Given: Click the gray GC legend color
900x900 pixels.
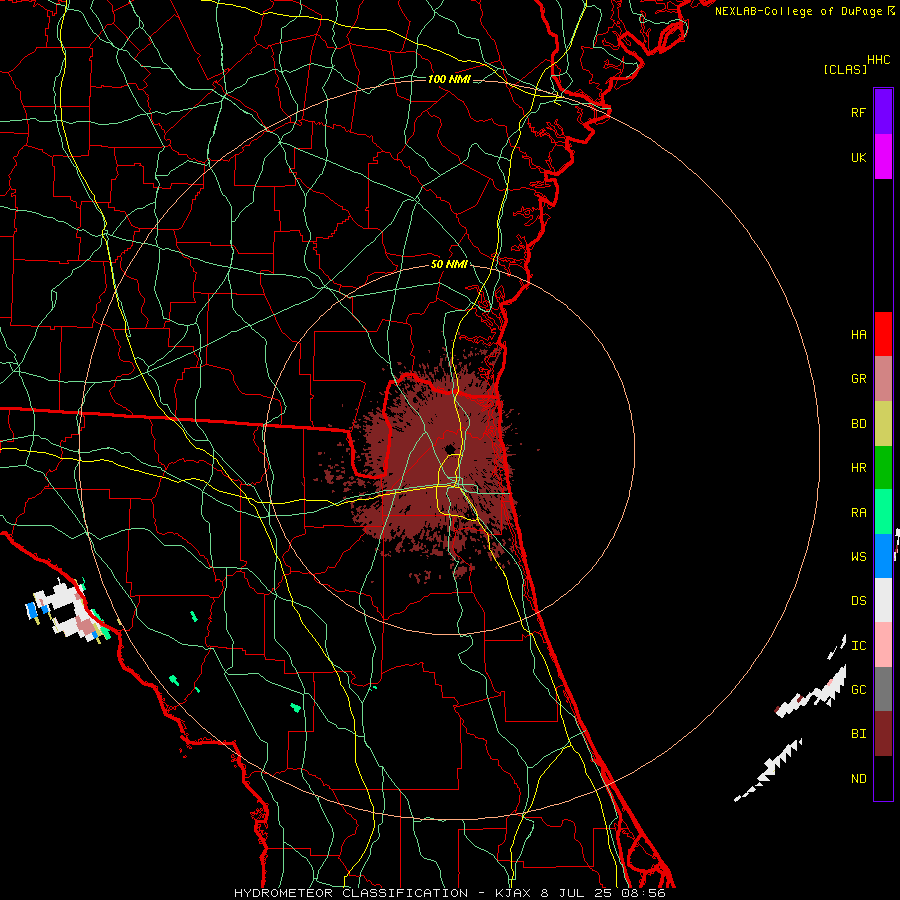Looking at the screenshot, I should [883, 689].
